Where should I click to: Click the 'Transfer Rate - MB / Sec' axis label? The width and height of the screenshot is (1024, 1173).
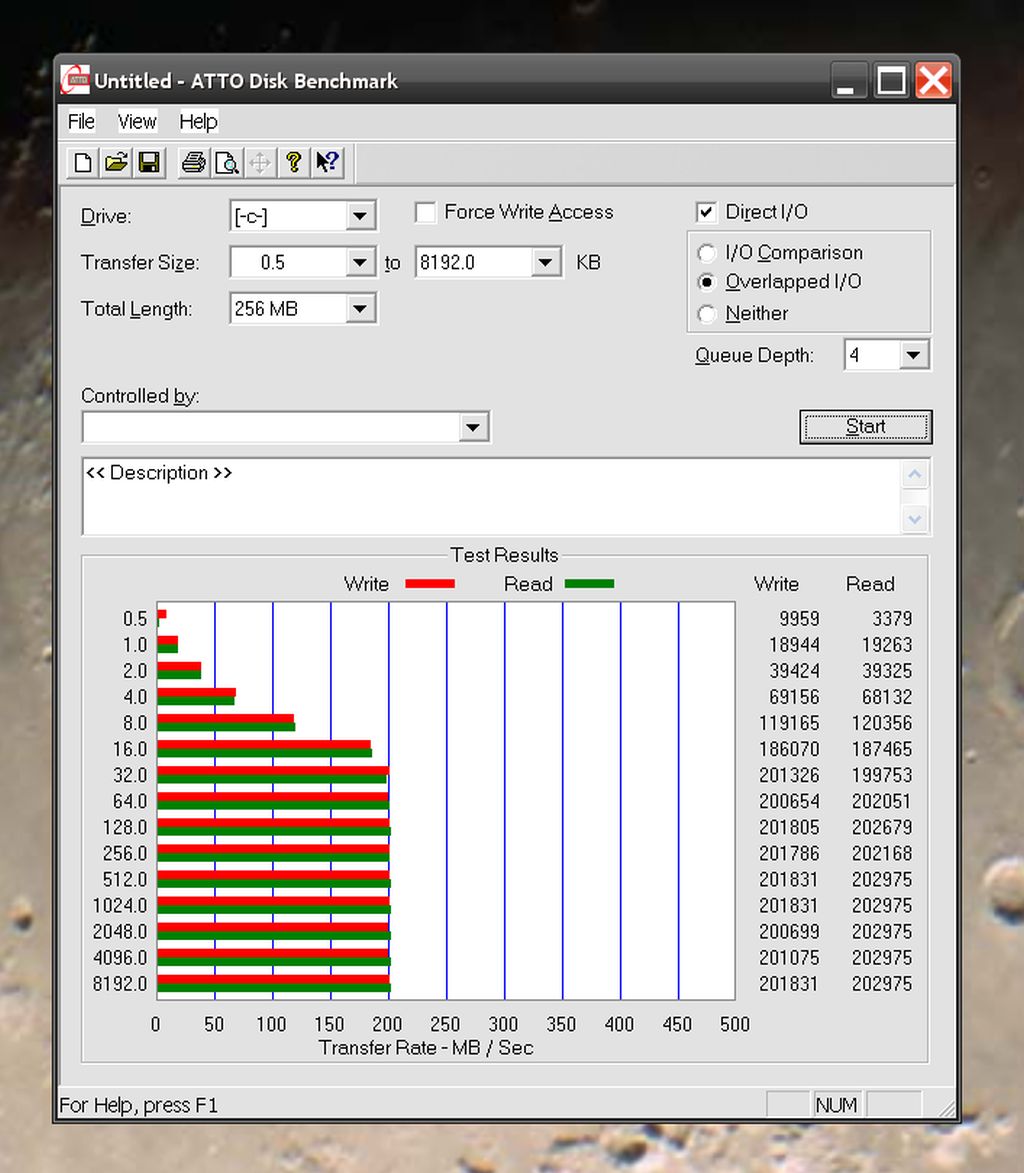pos(426,1048)
